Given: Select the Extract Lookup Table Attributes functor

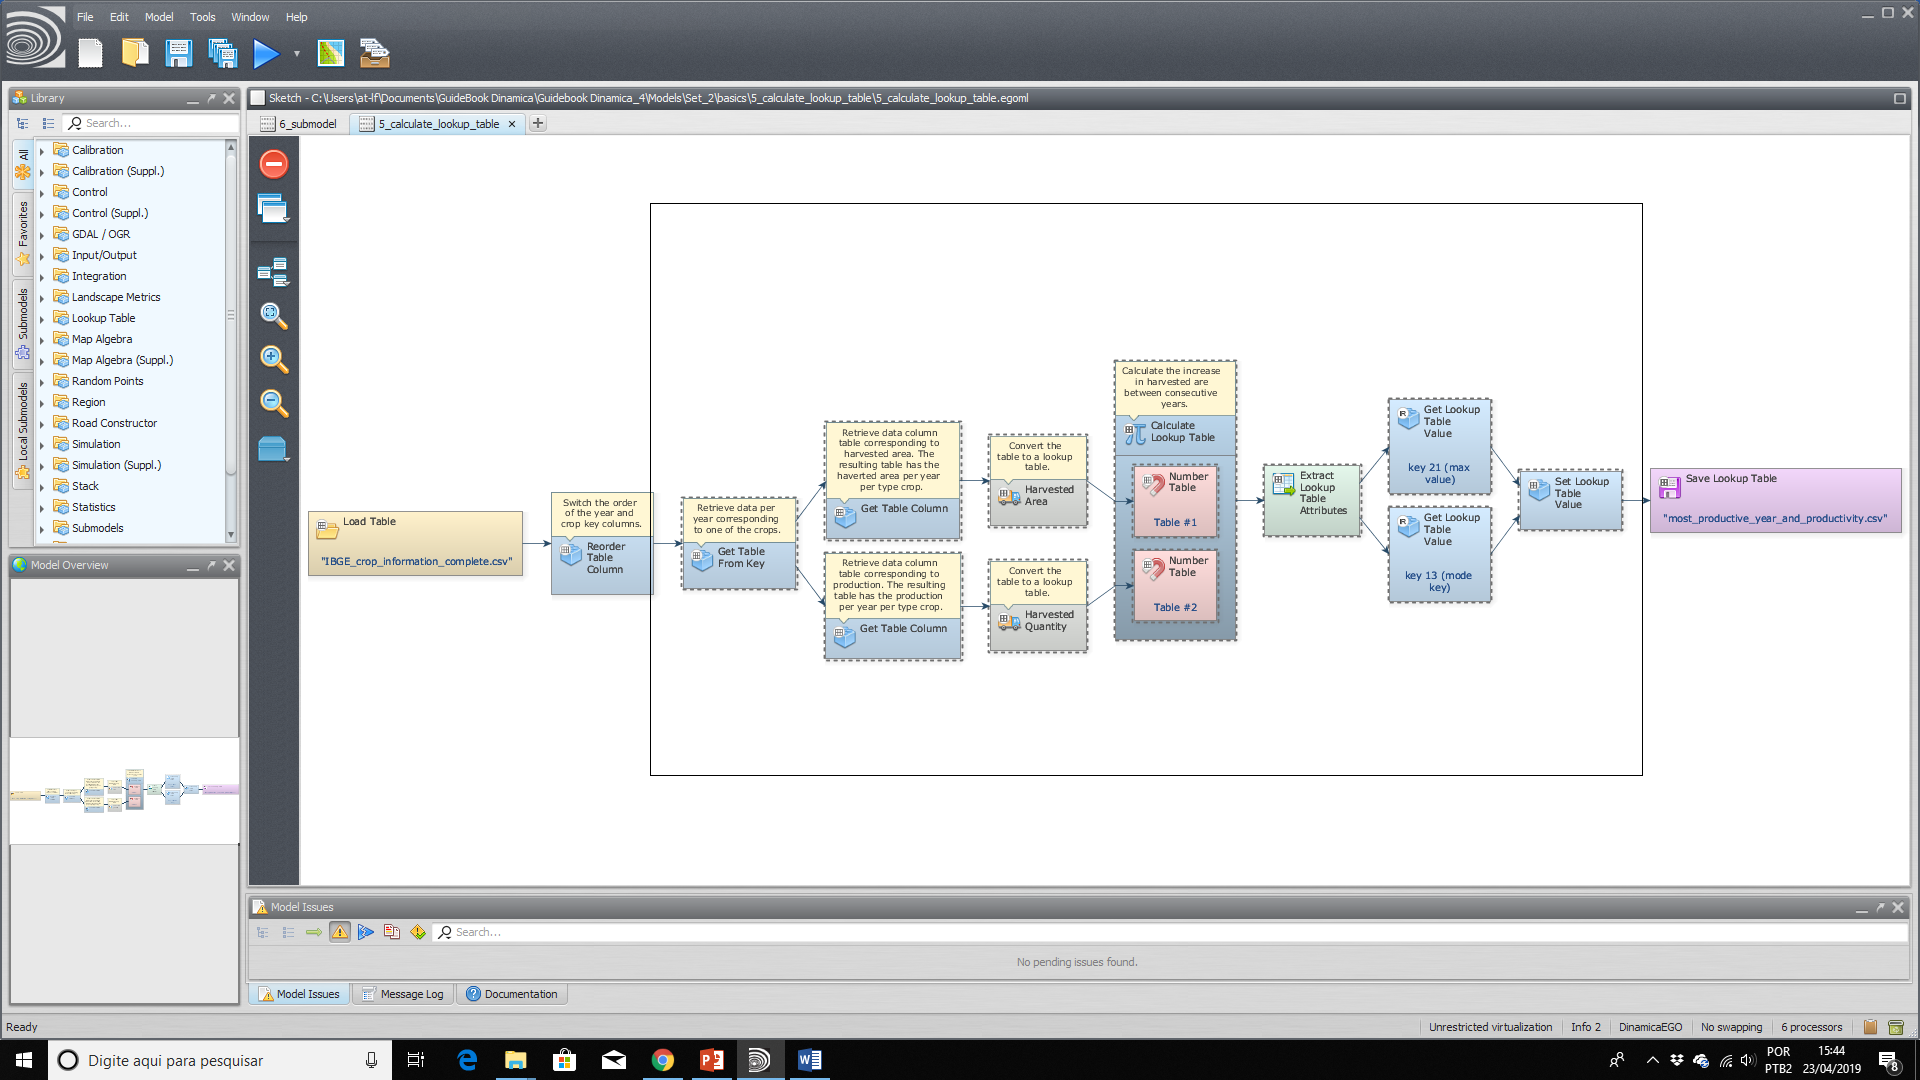Looking at the screenshot, I should [x=1312, y=500].
